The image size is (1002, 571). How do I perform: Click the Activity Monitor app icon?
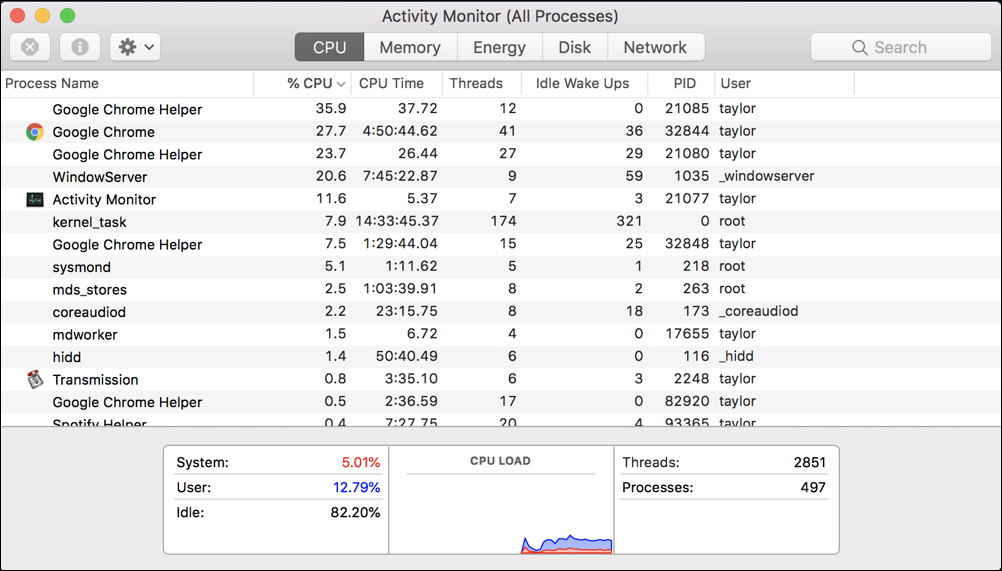pos(35,199)
